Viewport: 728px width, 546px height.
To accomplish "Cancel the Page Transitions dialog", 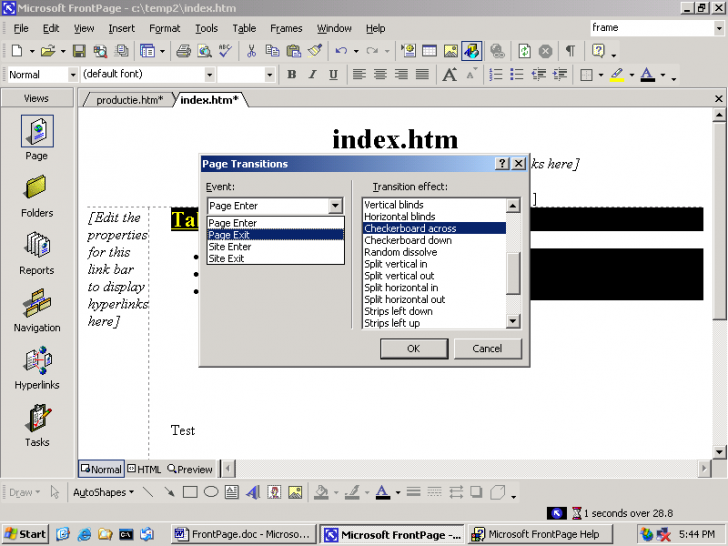I will 487,348.
